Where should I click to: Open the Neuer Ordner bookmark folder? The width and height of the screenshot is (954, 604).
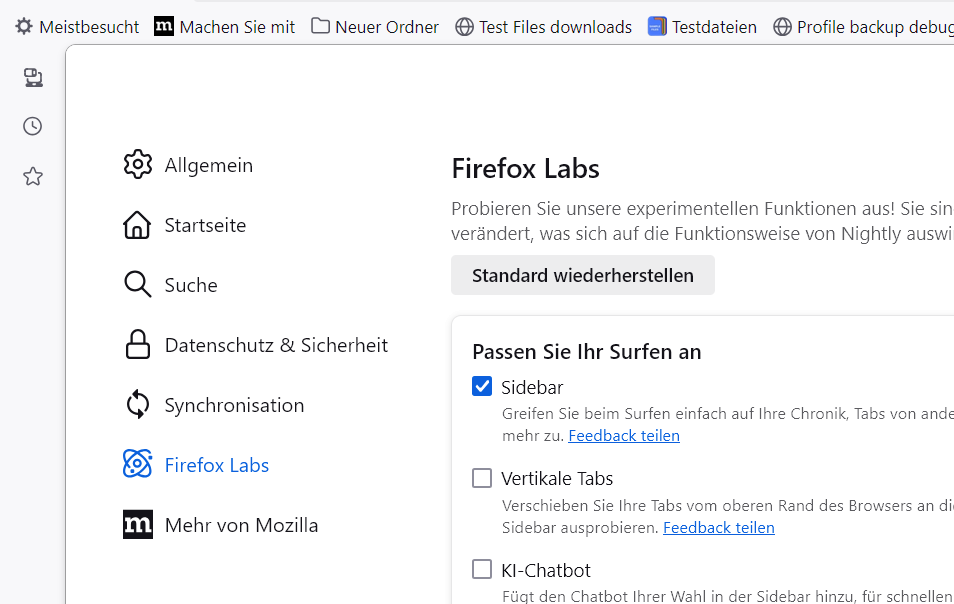pyautogui.click(x=375, y=27)
